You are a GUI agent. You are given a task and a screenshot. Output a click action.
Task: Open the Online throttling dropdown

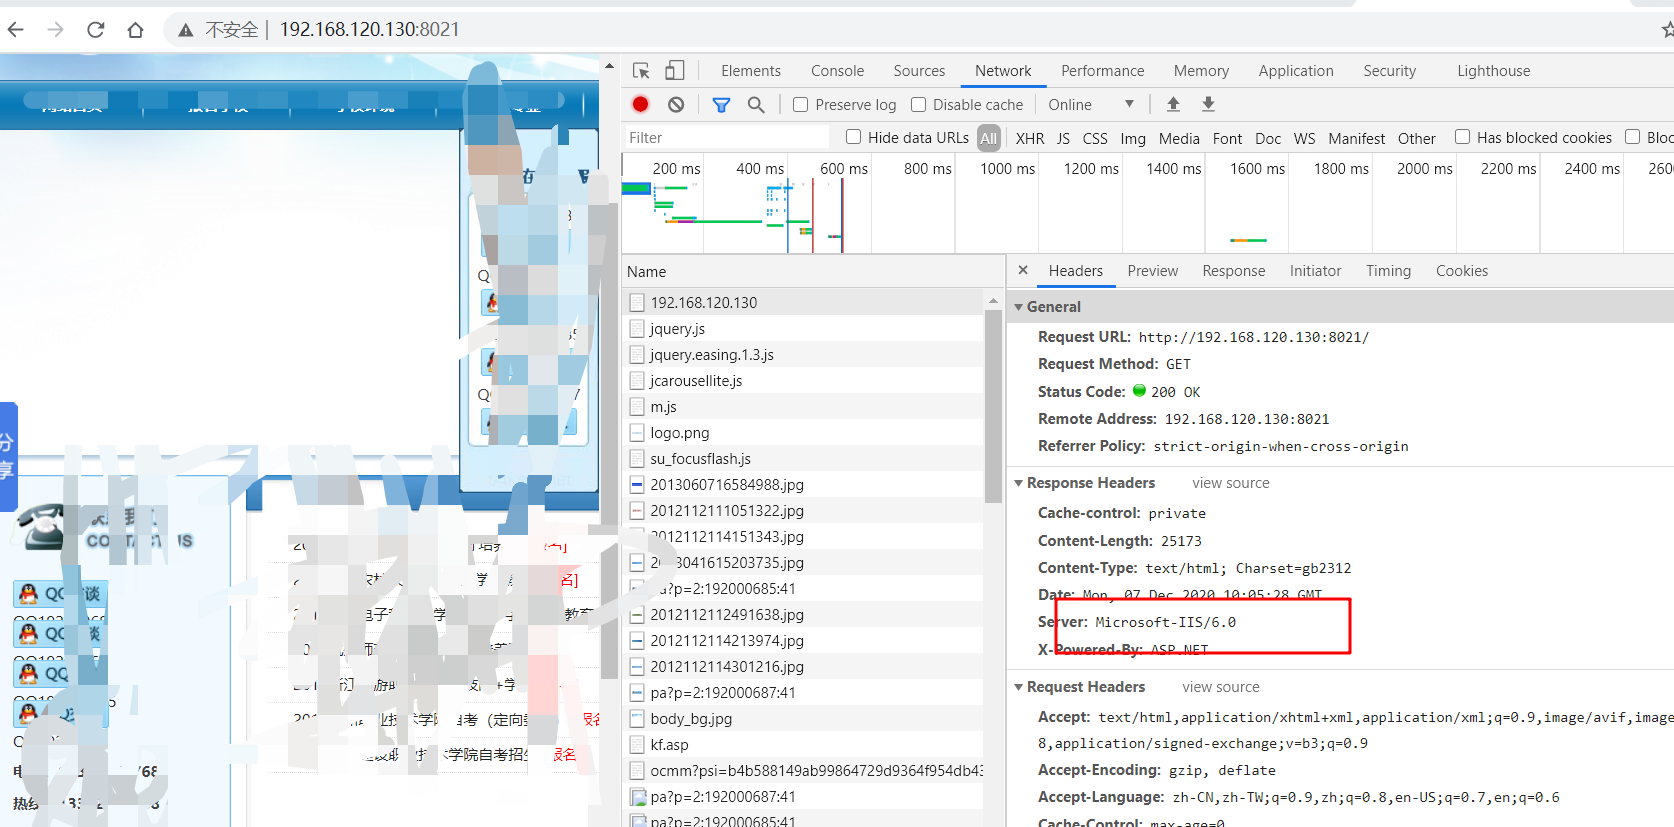(x=1091, y=104)
